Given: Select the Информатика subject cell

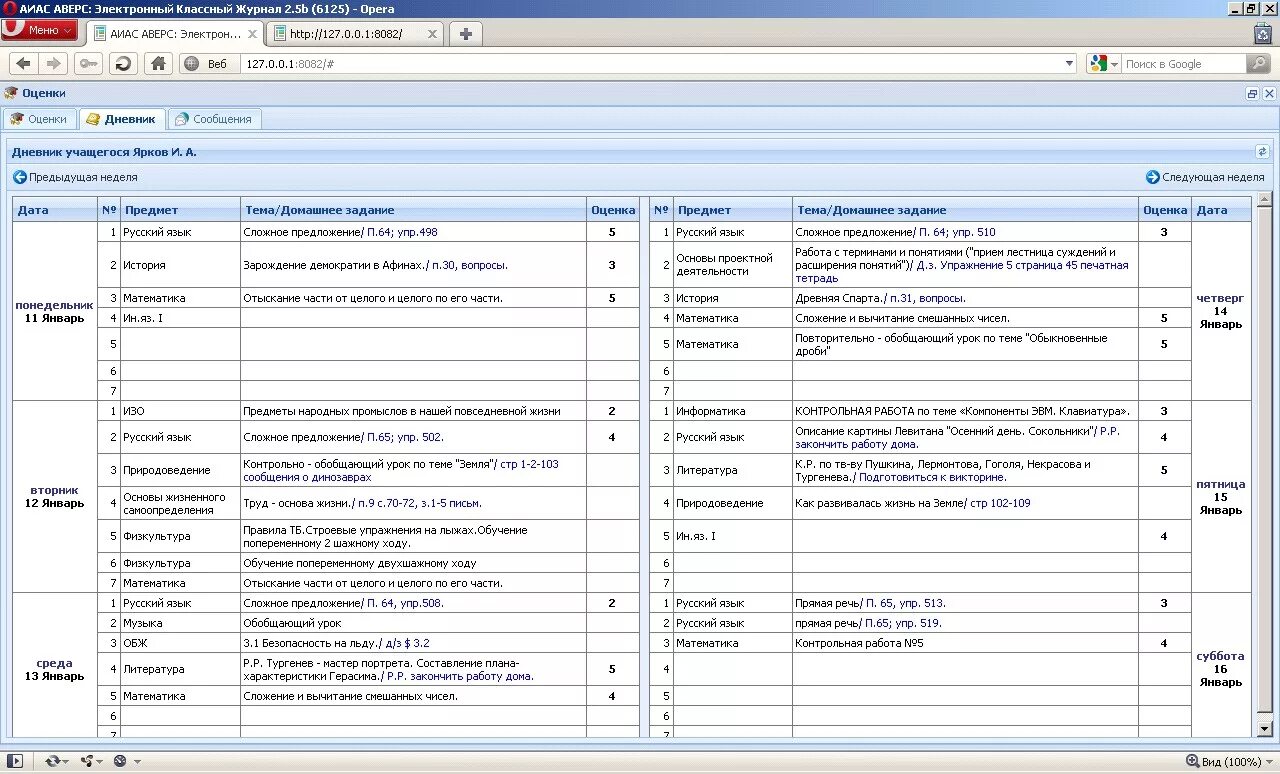Looking at the screenshot, I should click(733, 411).
